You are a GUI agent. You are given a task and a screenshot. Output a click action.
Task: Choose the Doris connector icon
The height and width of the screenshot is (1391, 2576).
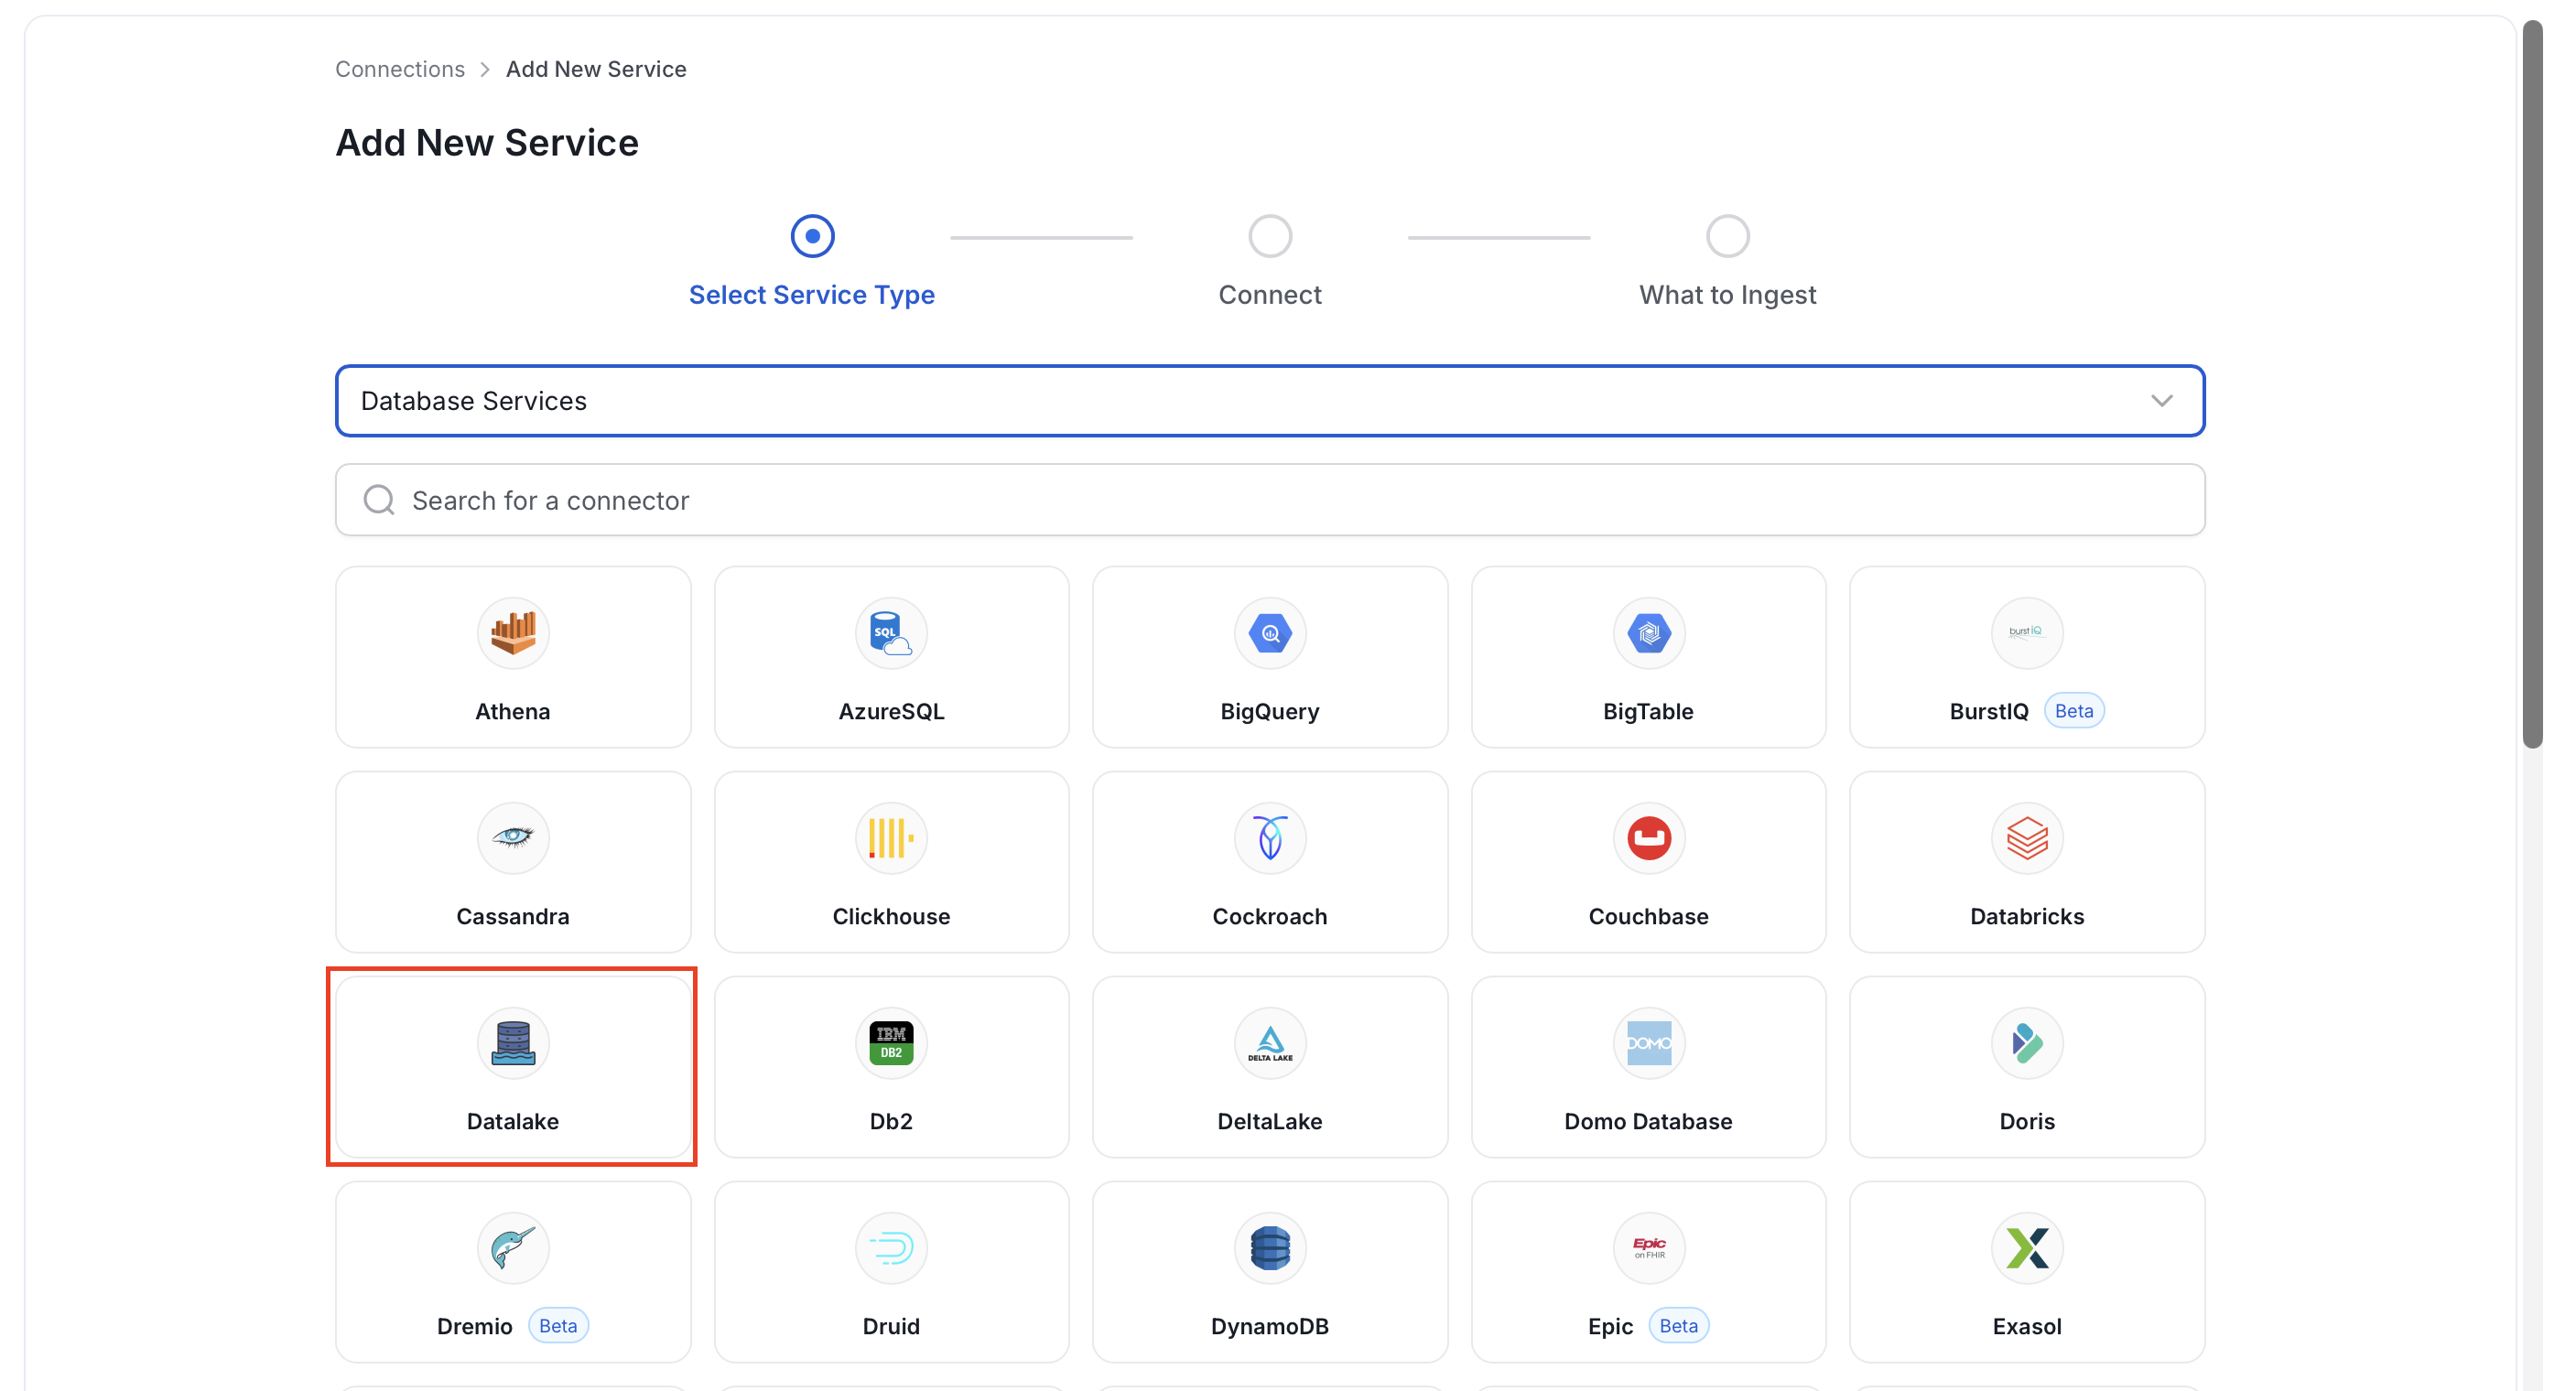2027,1043
